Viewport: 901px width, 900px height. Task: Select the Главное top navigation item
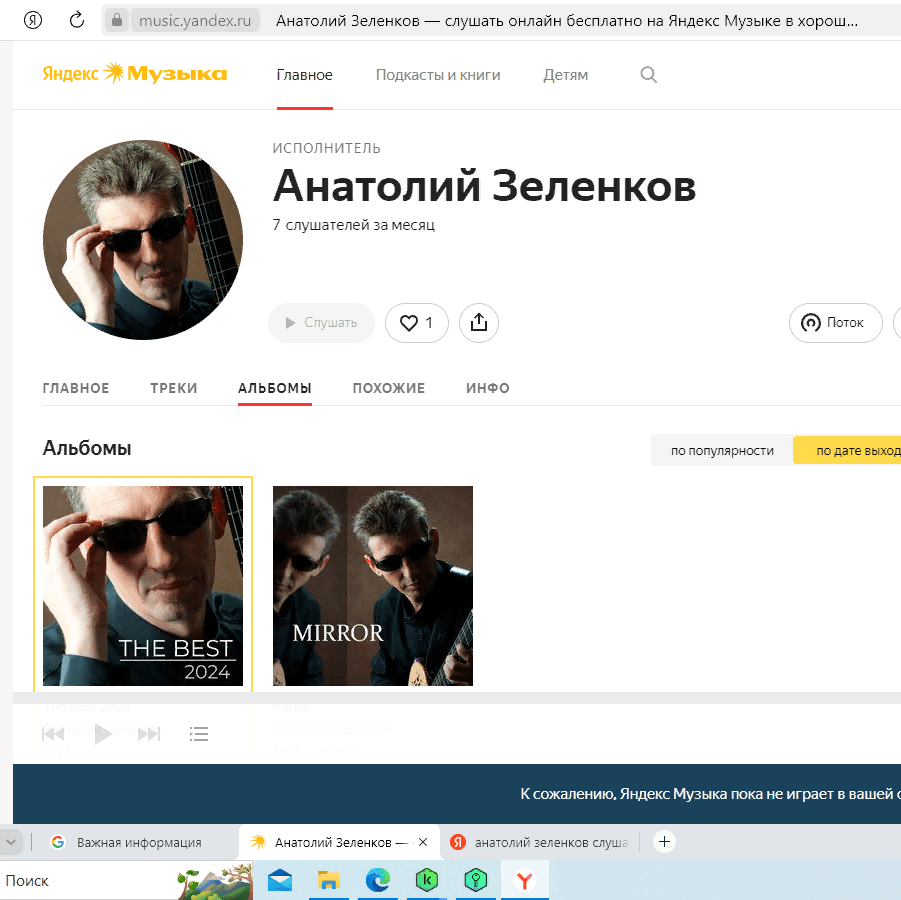(x=305, y=75)
